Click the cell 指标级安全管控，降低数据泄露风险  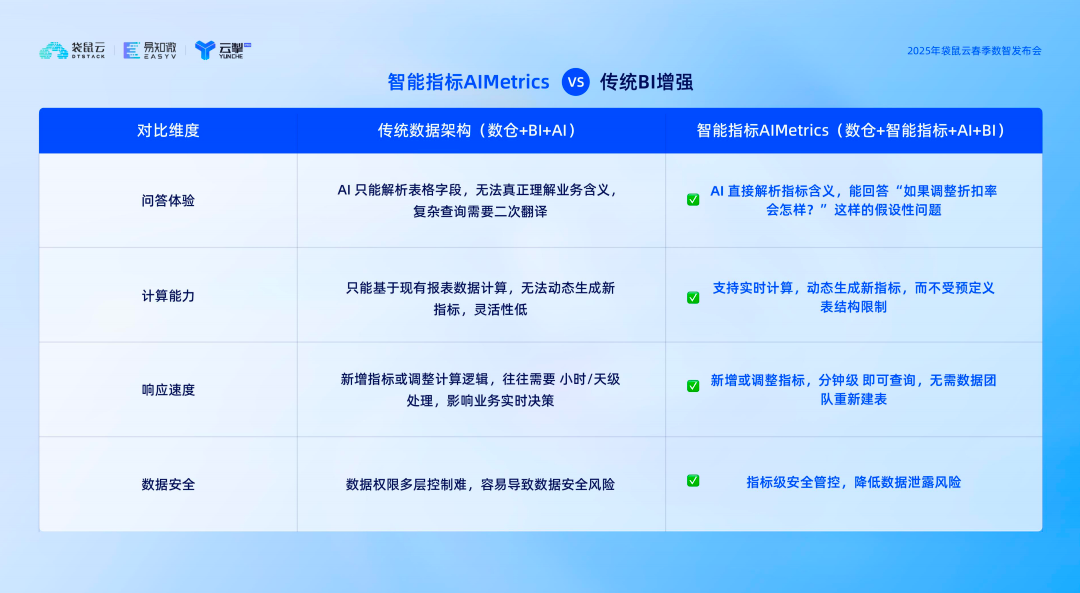(x=853, y=482)
